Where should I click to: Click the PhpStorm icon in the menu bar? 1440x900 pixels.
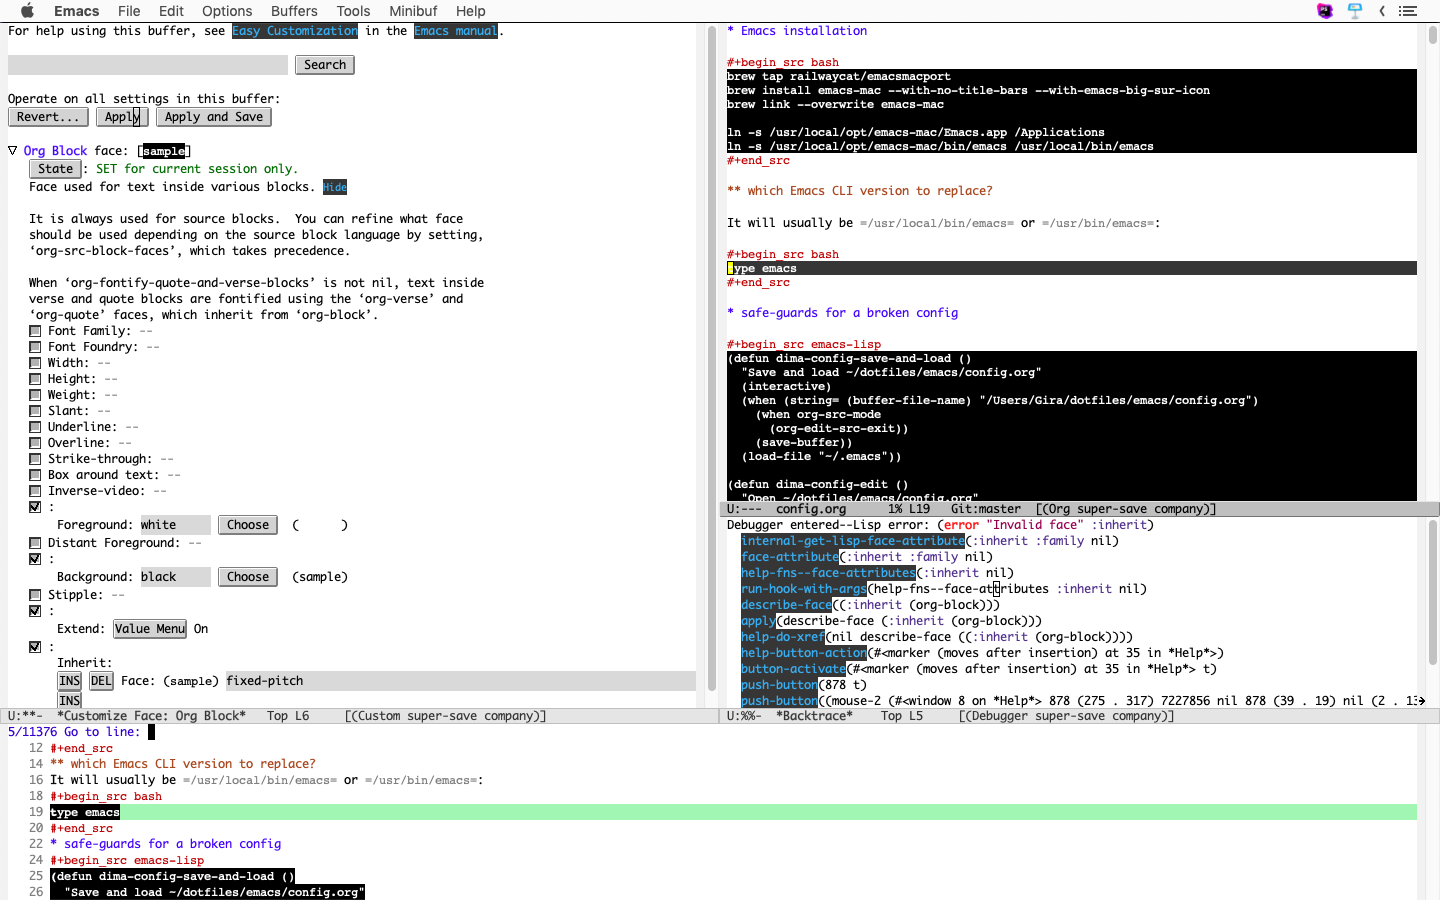[1323, 10]
